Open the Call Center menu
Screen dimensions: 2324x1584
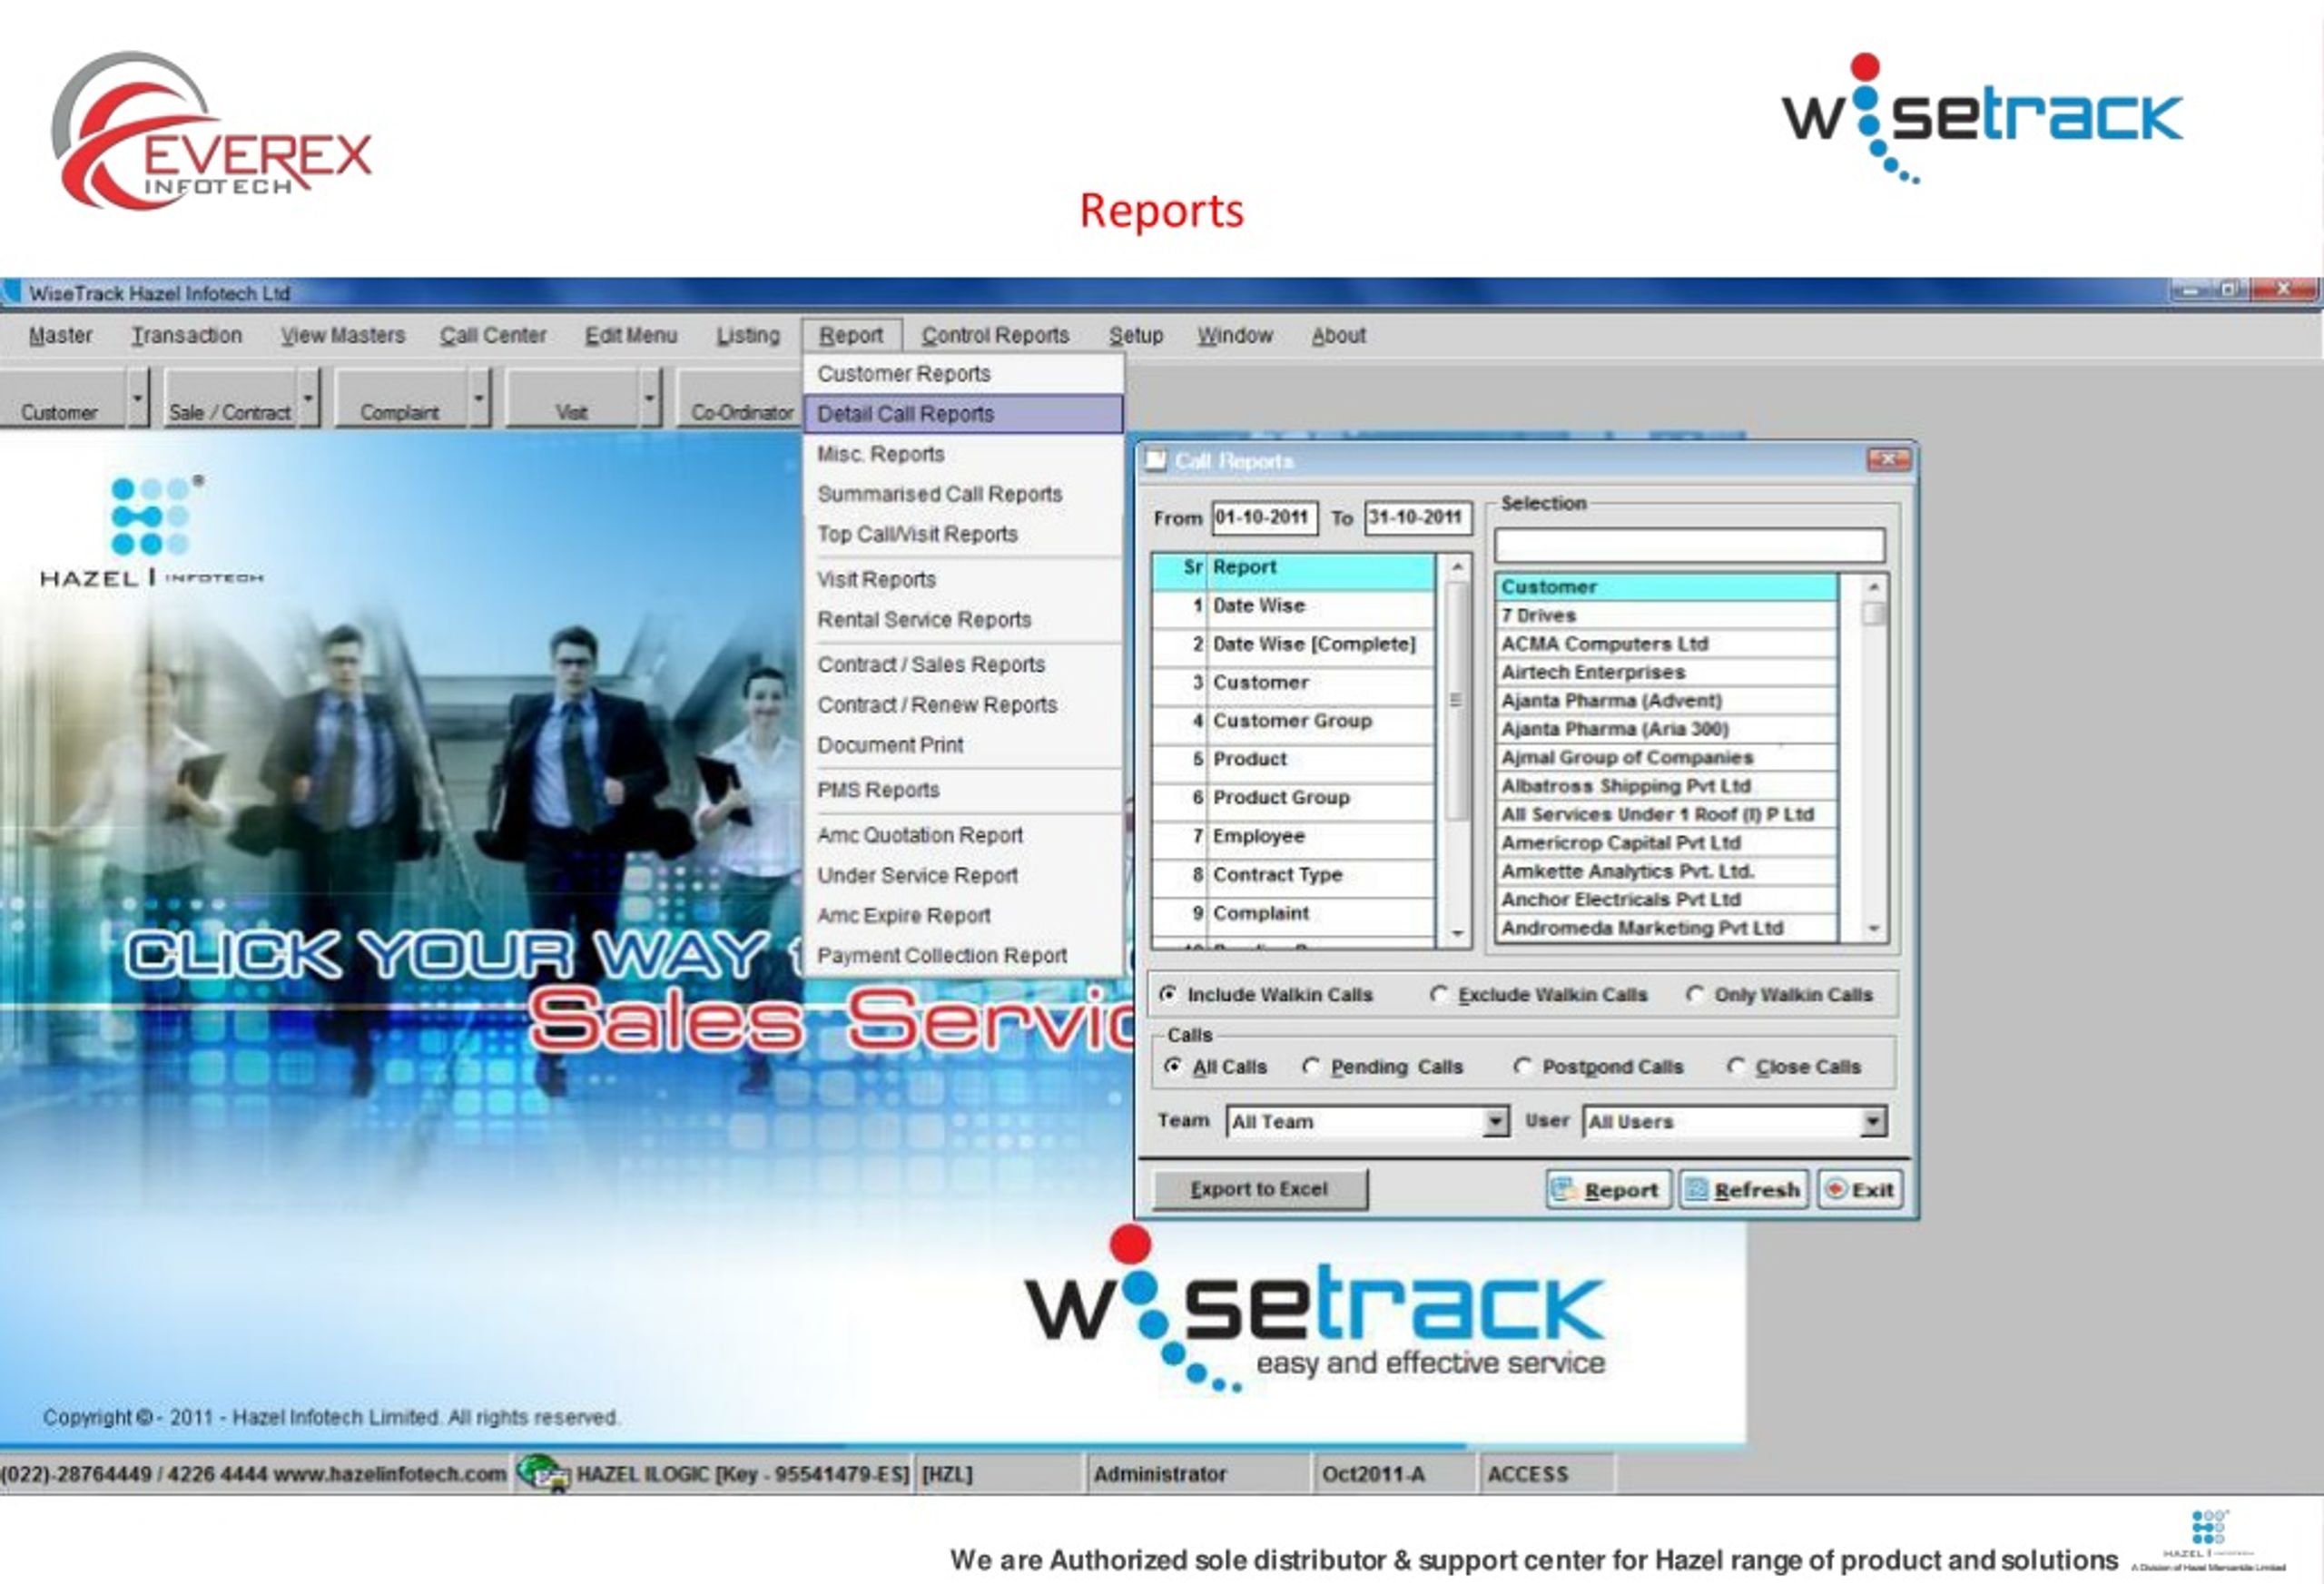click(x=493, y=336)
